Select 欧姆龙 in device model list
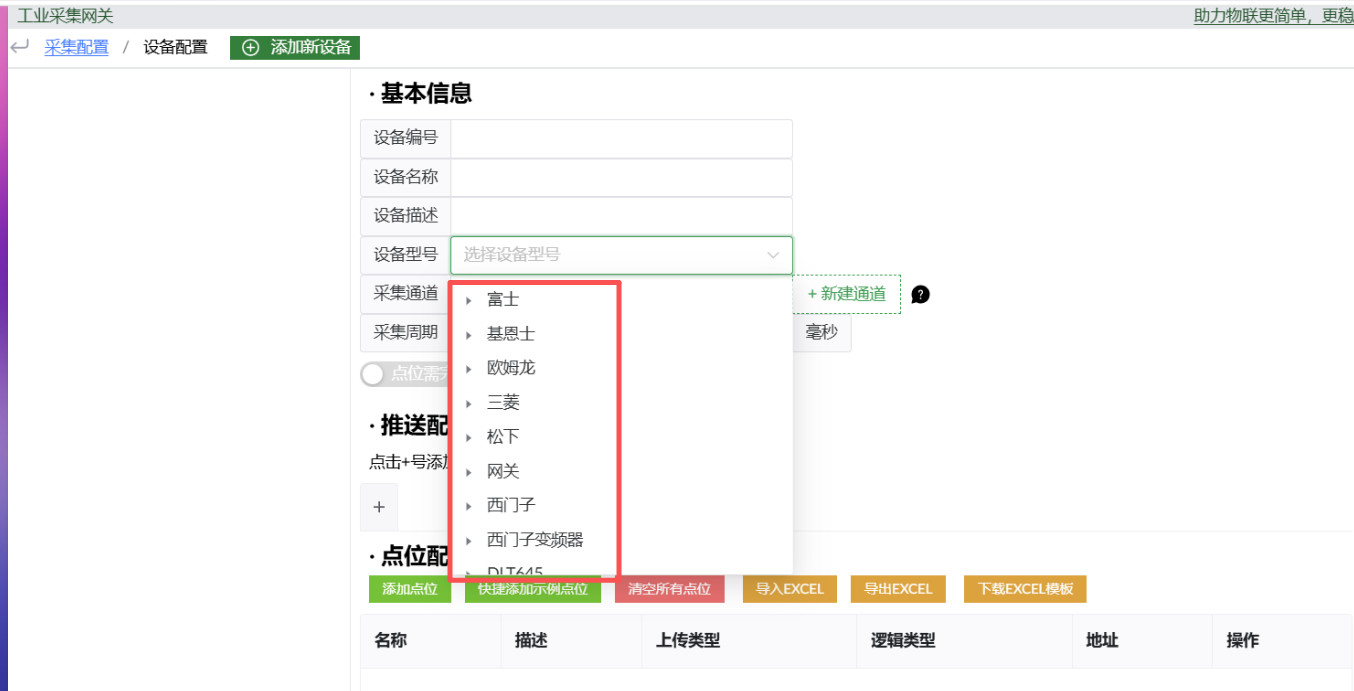This screenshot has width=1354, height=691. click(x=511, y=368)
